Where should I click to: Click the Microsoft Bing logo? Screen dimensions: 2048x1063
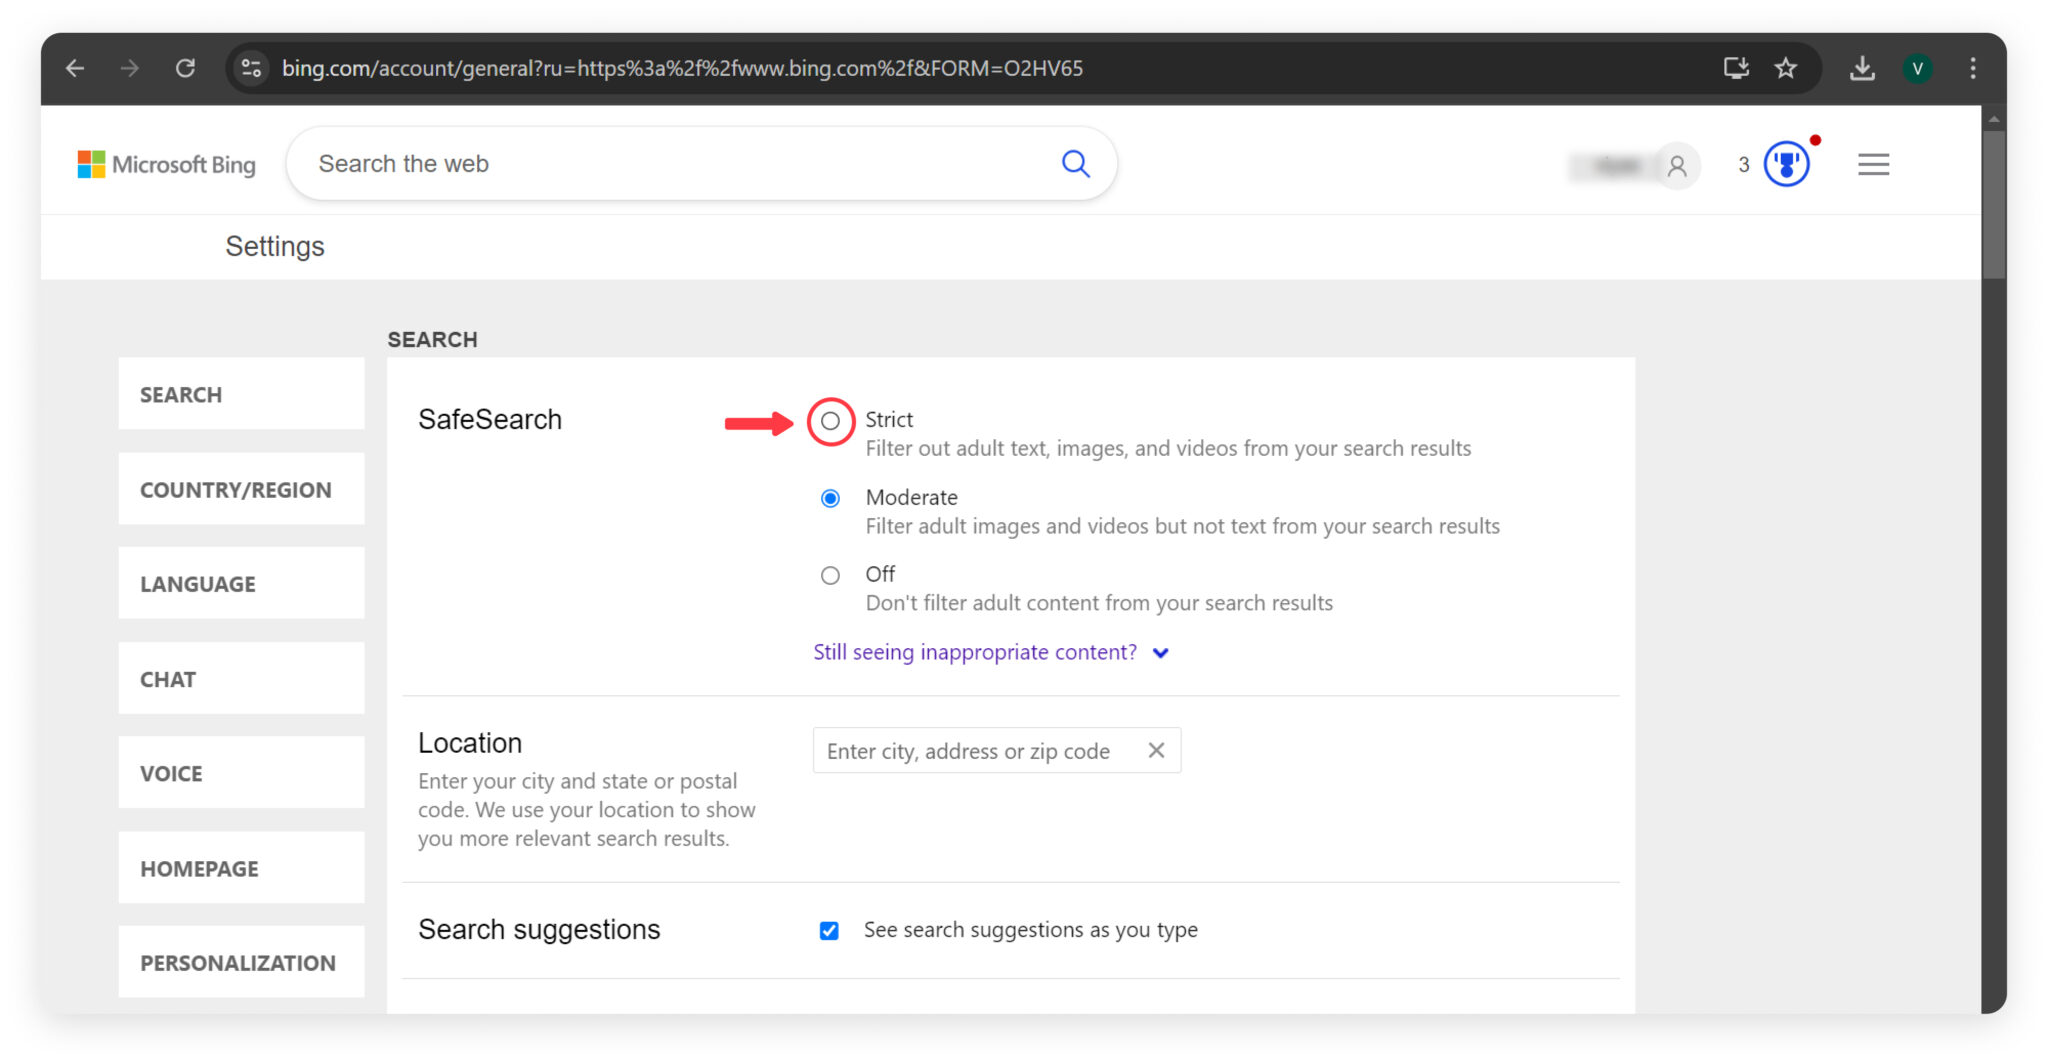click(x=166, y=164)
